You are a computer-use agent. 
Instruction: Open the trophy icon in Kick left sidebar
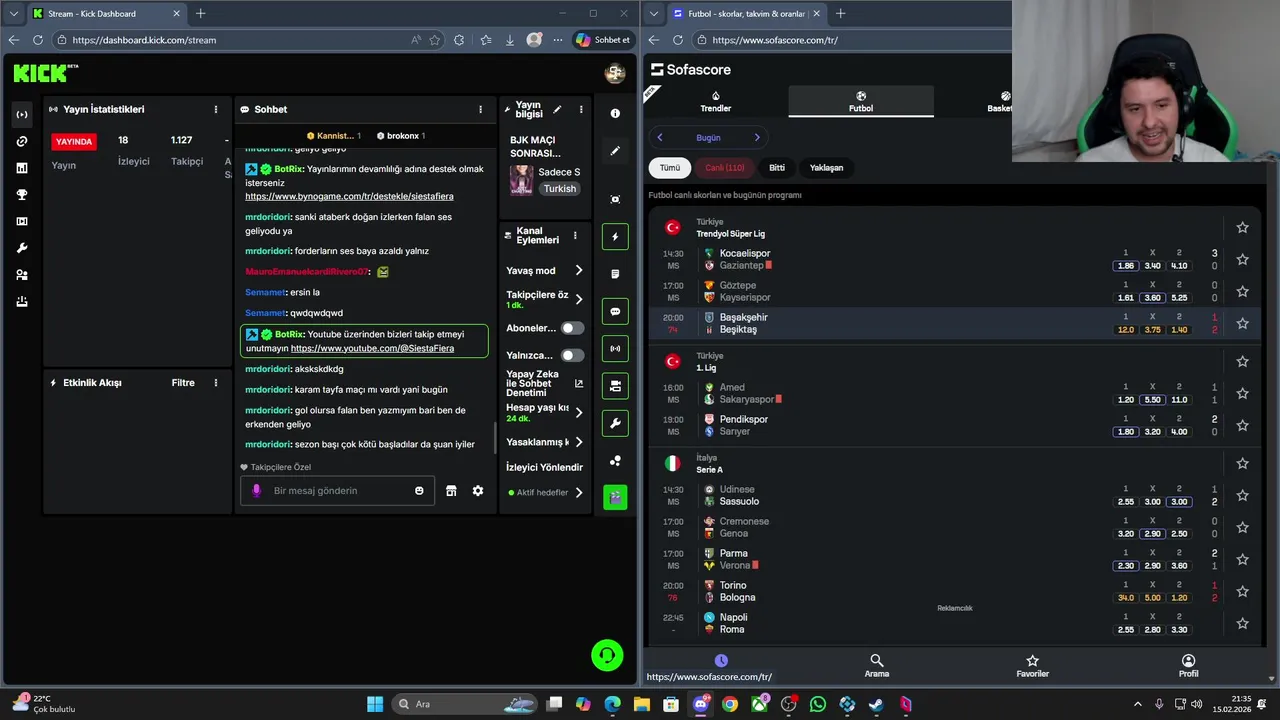coord(22,195)
